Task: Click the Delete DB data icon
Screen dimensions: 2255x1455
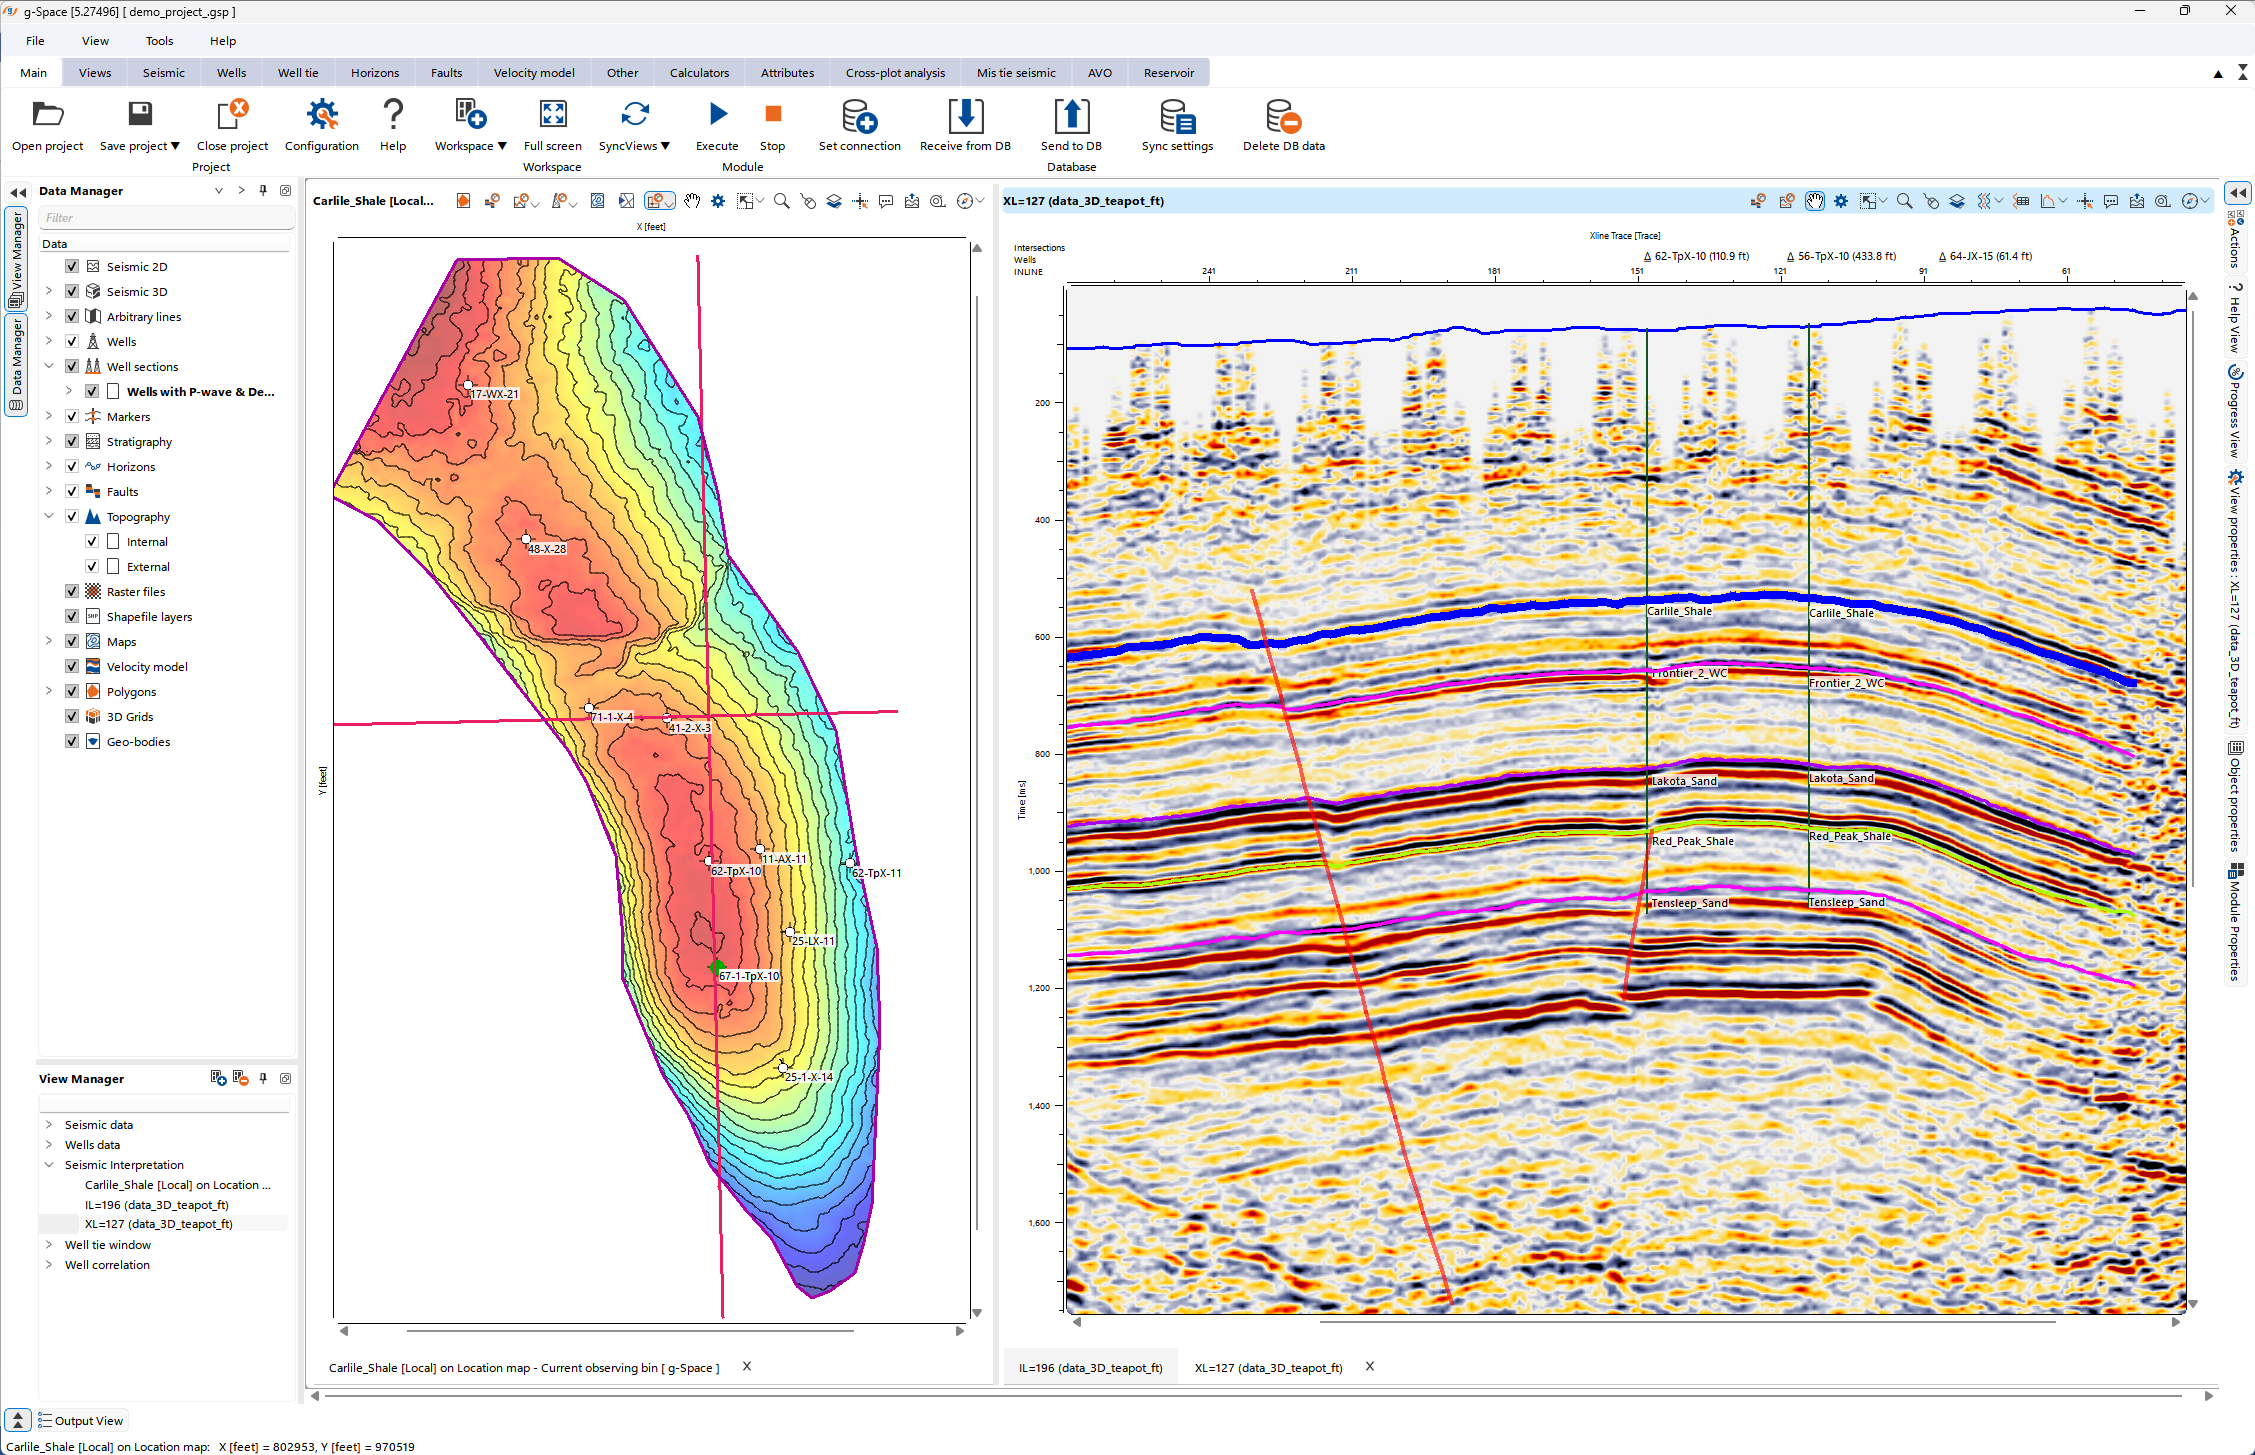Action: (x=1283, y=116)
